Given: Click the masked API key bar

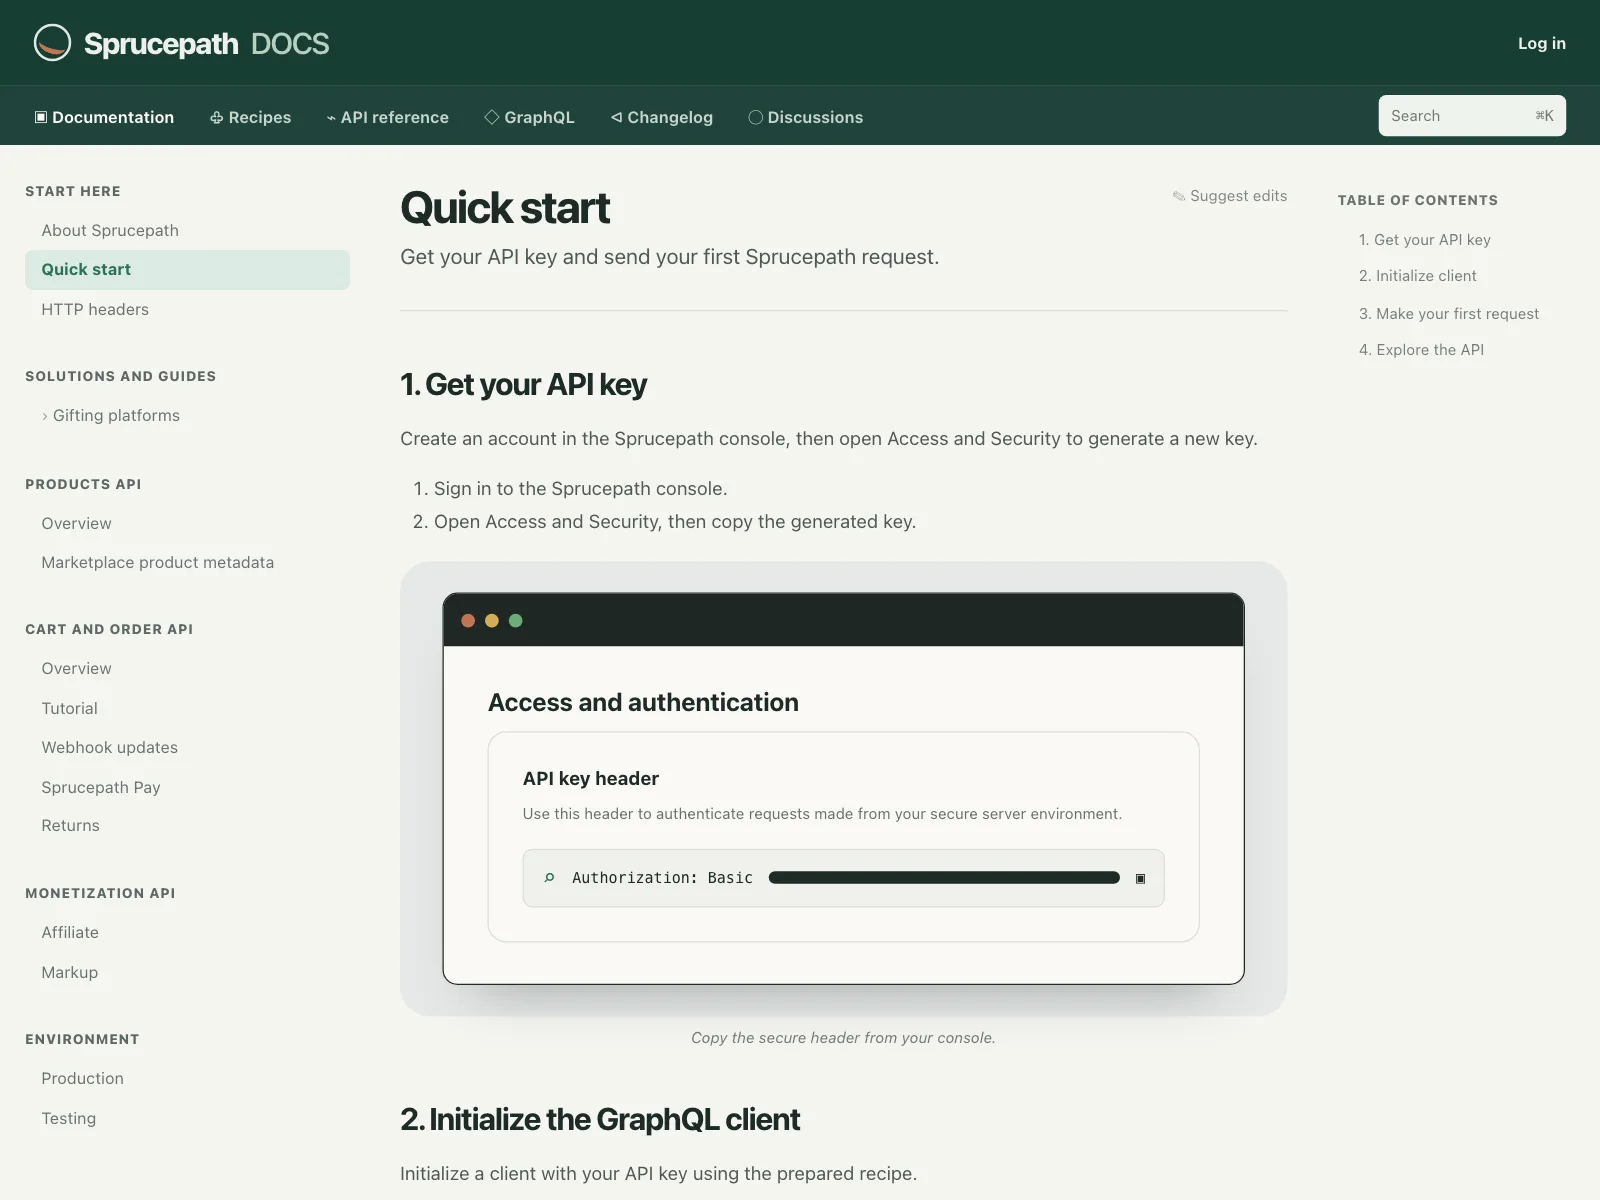Looking at the screenshot, I should coord(944,878).
